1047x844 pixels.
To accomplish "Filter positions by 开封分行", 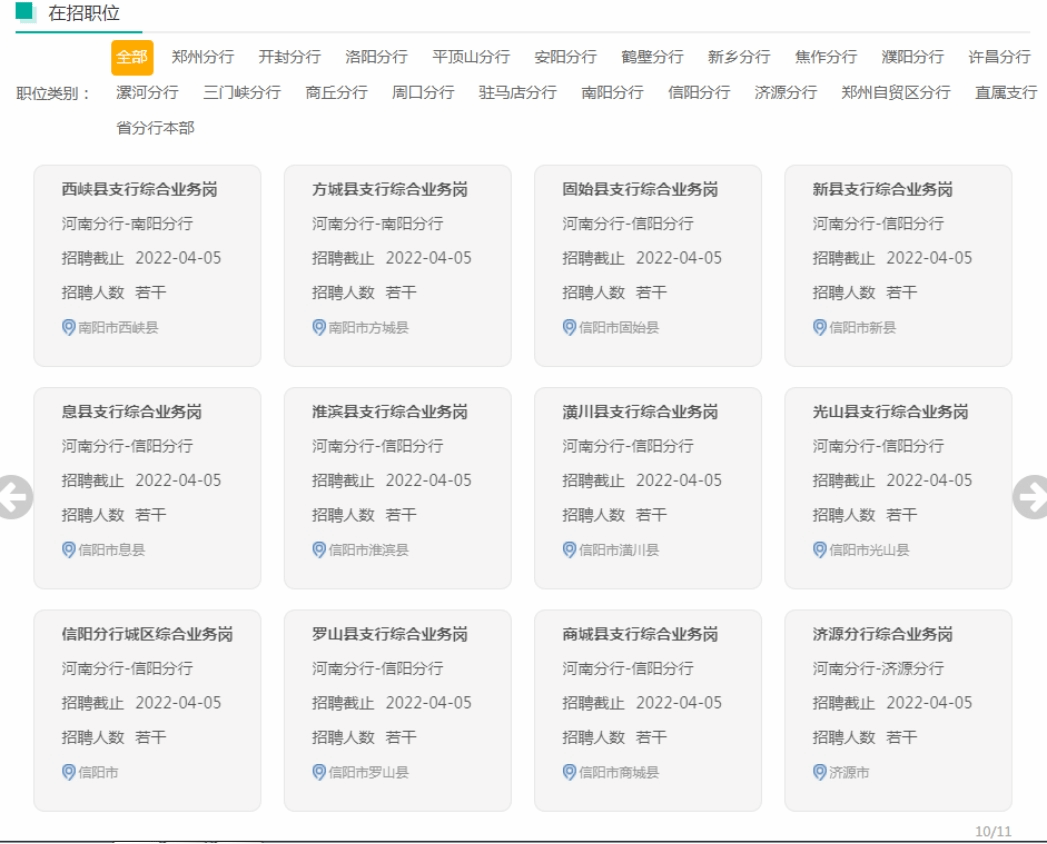I will point(290,57).
